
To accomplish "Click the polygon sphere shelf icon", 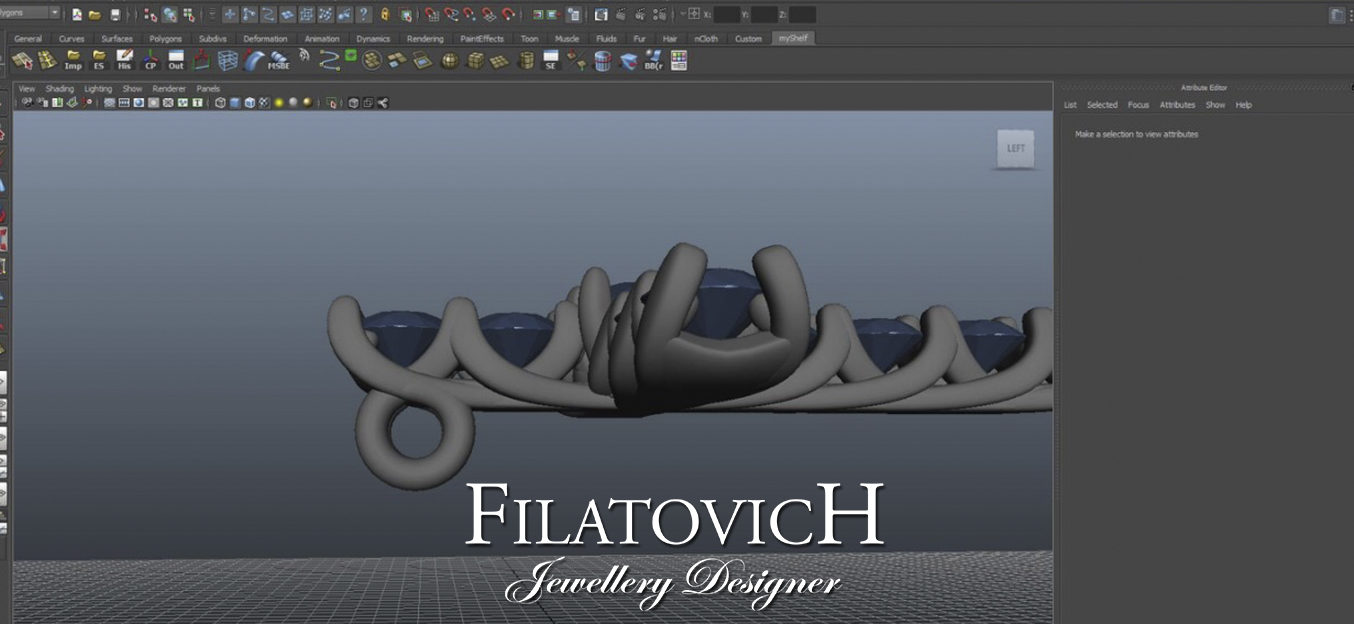I will [x=449, y=61].
